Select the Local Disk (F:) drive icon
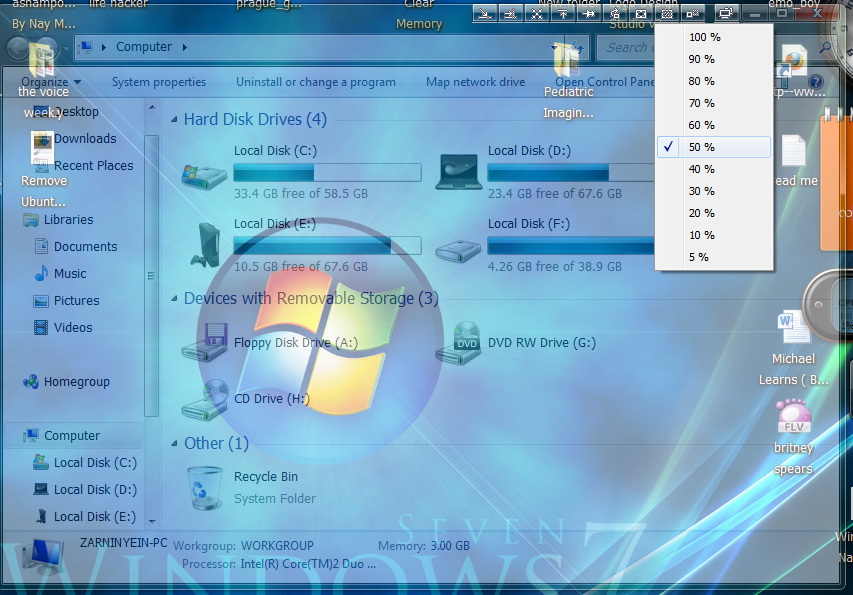This screenshot has width=853, height=595. click(x=458, y=250)
